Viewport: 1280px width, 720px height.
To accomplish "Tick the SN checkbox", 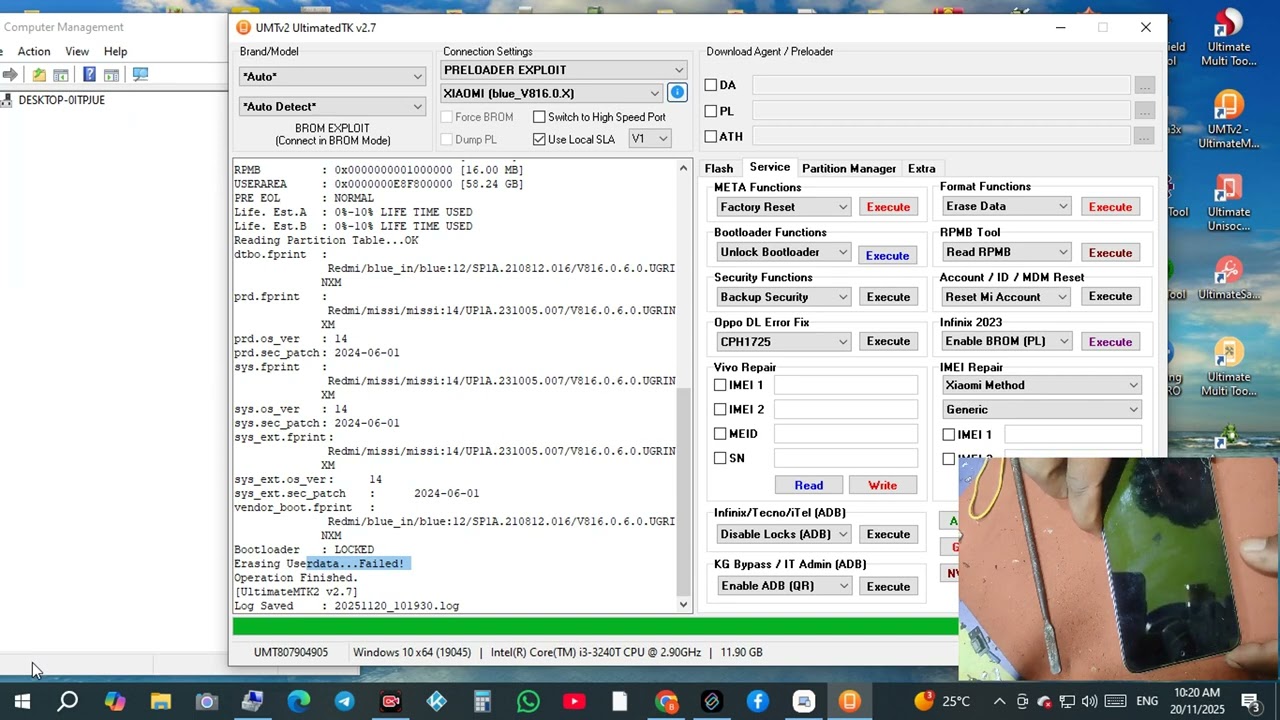I will coord(720,458).
